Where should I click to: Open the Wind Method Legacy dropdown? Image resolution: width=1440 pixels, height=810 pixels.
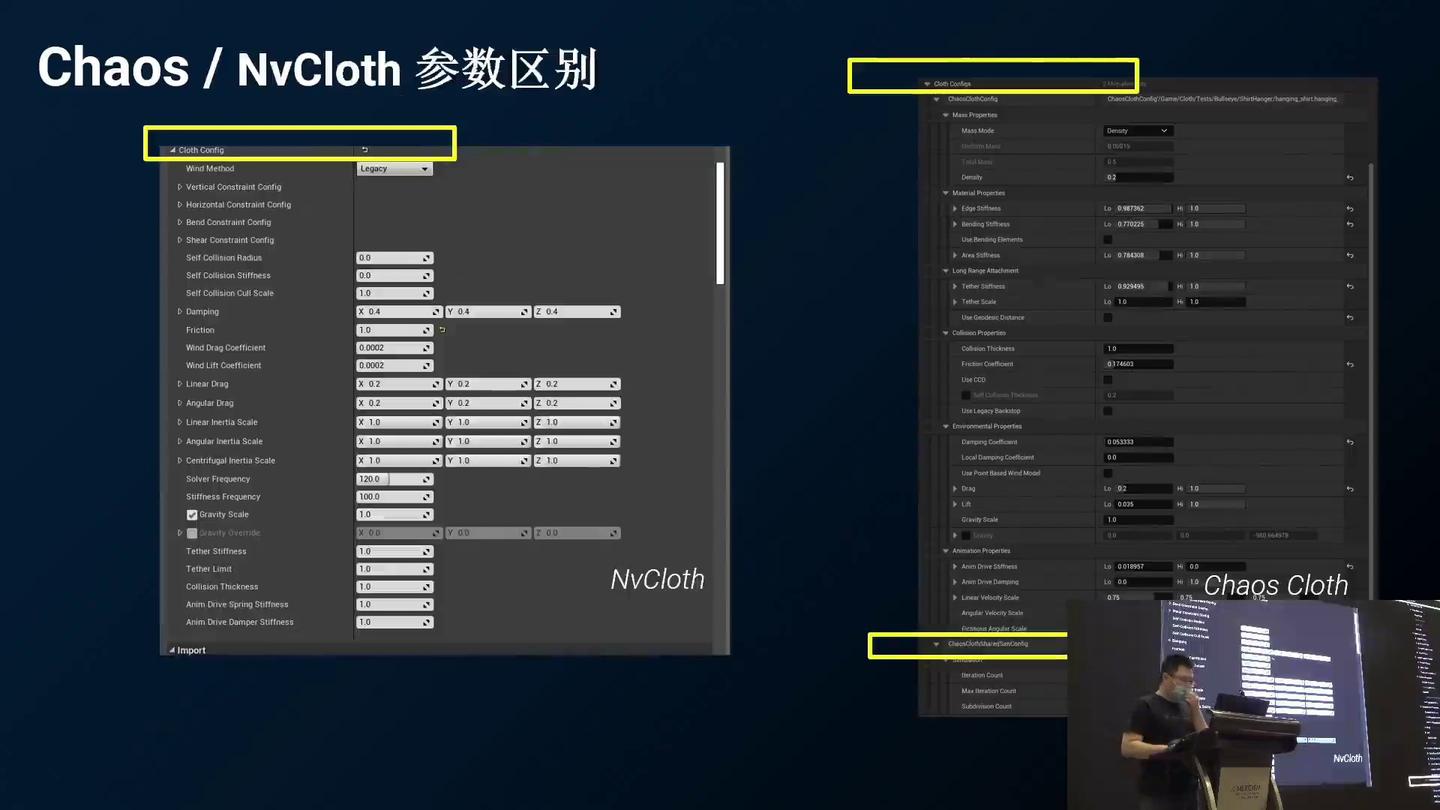click(394, 169)
